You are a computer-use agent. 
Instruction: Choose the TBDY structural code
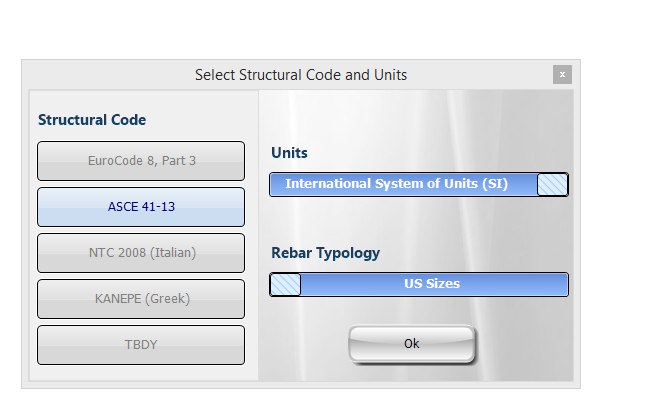pyautogui.click(x=141, y=345)
